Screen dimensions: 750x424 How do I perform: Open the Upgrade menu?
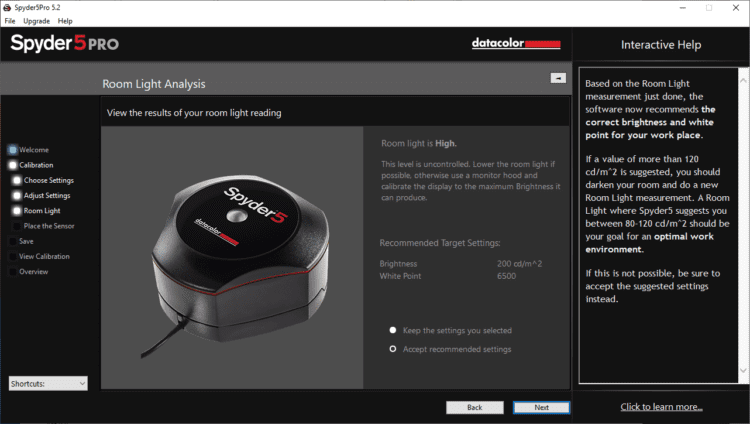[x=36, y=21]
